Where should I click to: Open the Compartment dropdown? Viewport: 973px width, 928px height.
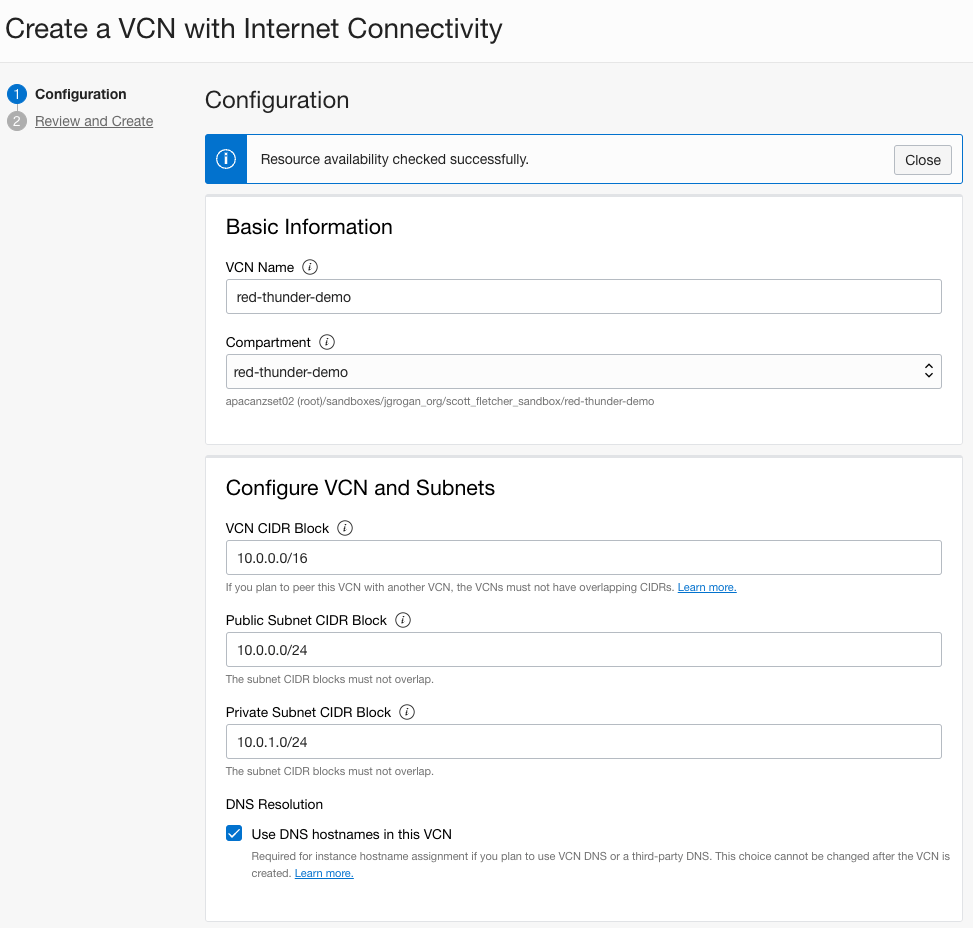583,372
